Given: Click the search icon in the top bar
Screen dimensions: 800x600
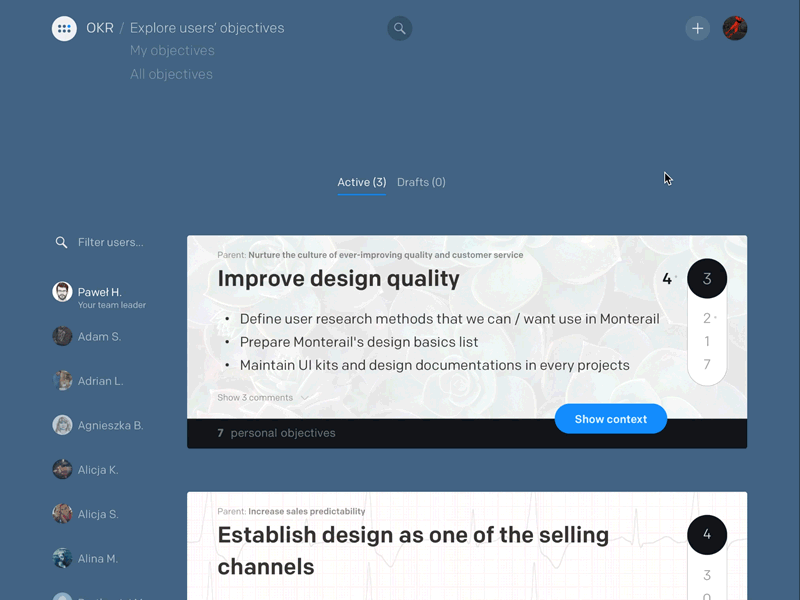Looking at the screenshot, I should click(x=399, y=28).
